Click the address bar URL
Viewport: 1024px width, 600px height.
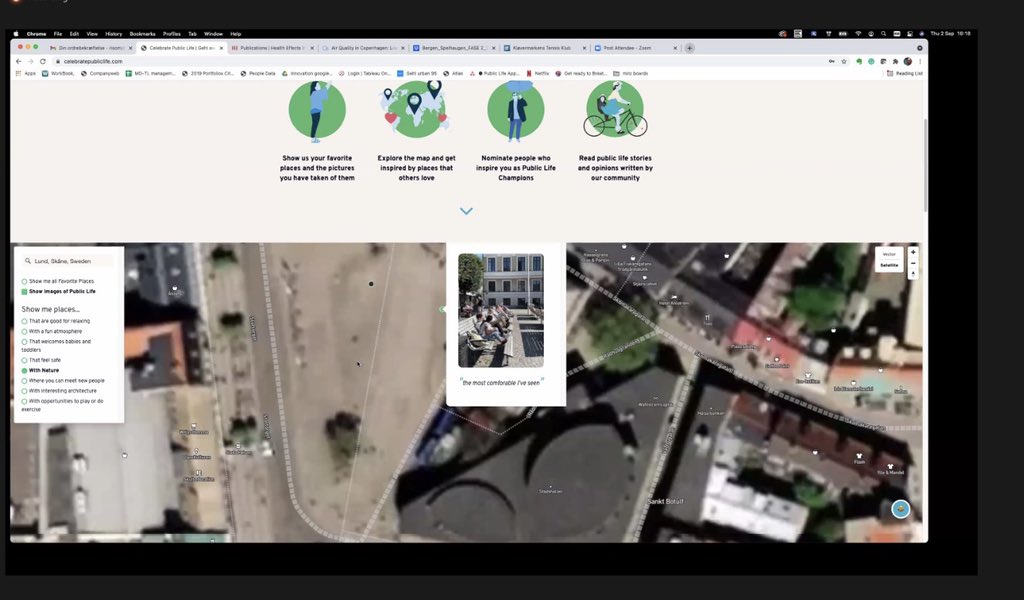click(x=93, y=61)
